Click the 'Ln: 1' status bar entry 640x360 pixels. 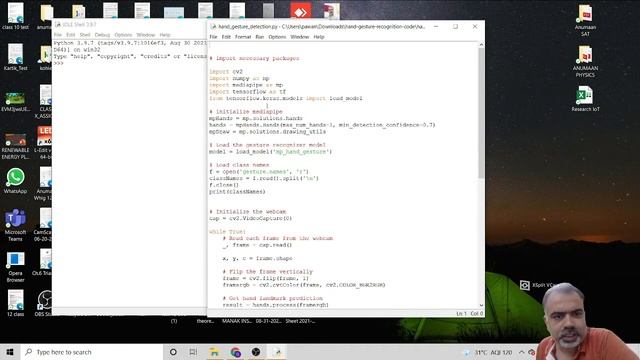click(461, 313)
